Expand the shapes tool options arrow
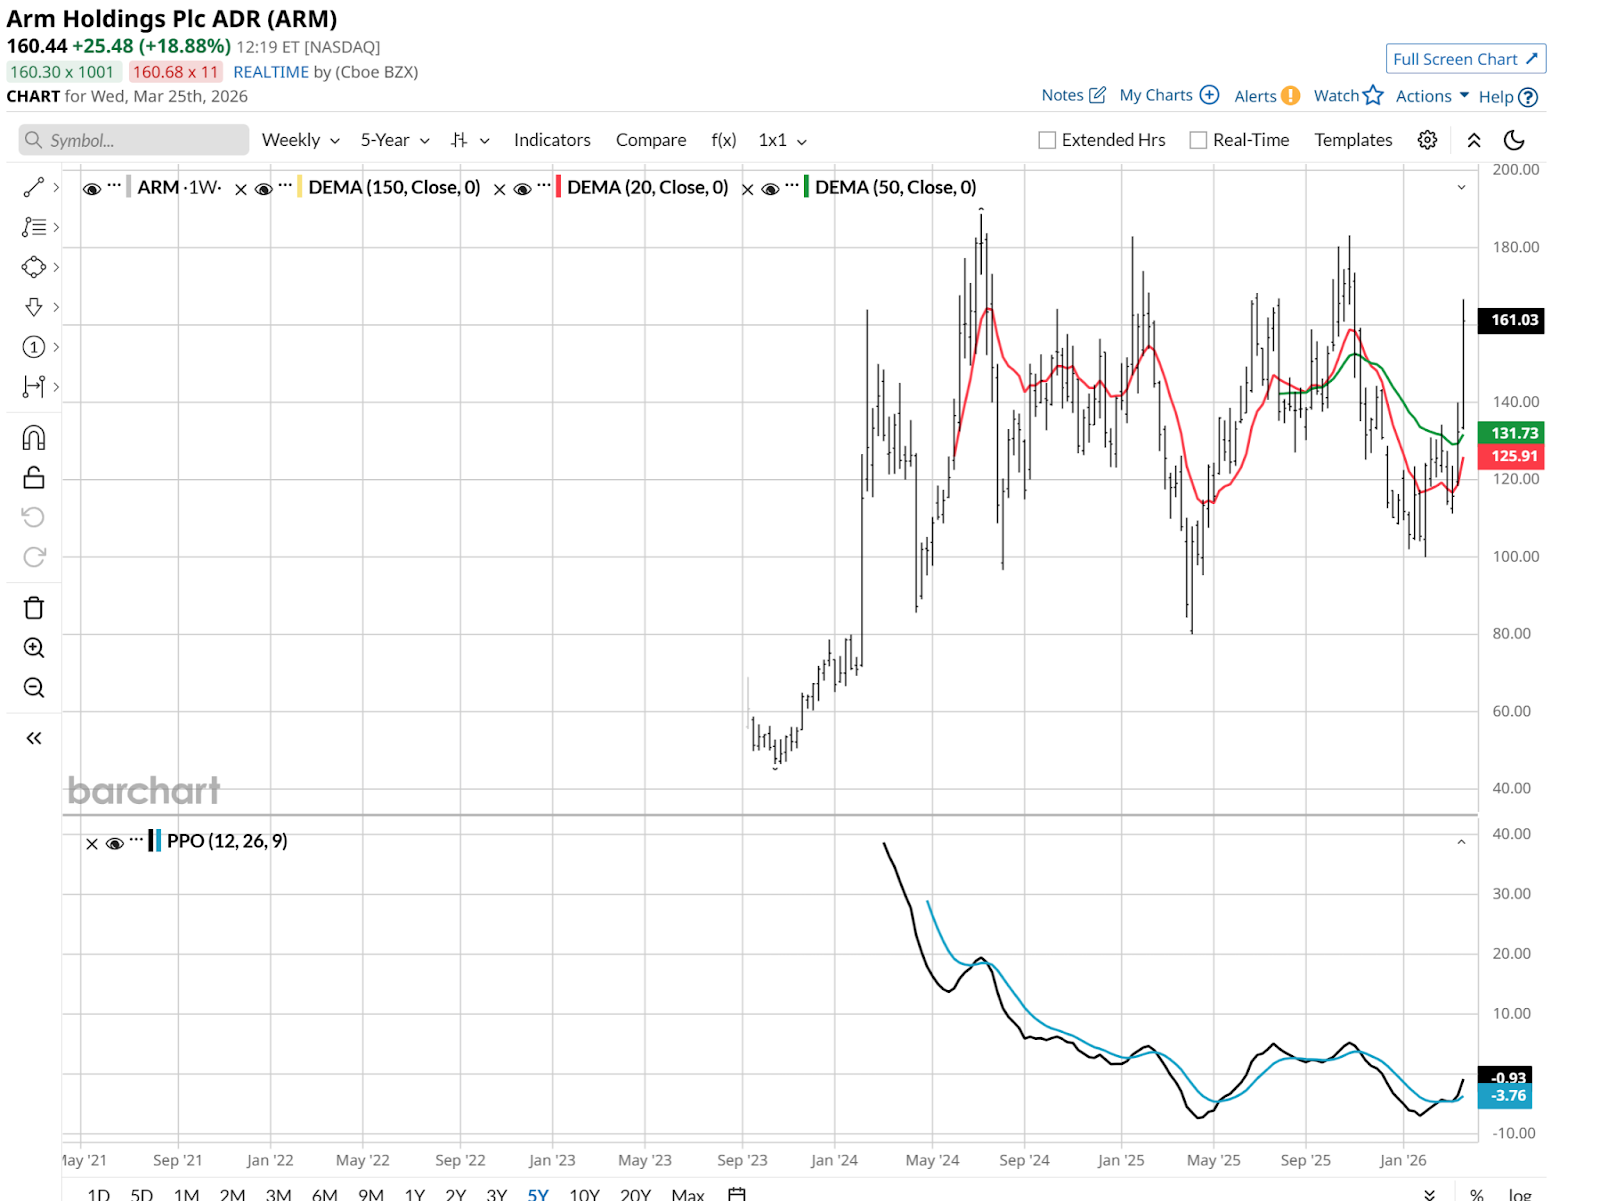1600x1201 pixels. (56, 267)
